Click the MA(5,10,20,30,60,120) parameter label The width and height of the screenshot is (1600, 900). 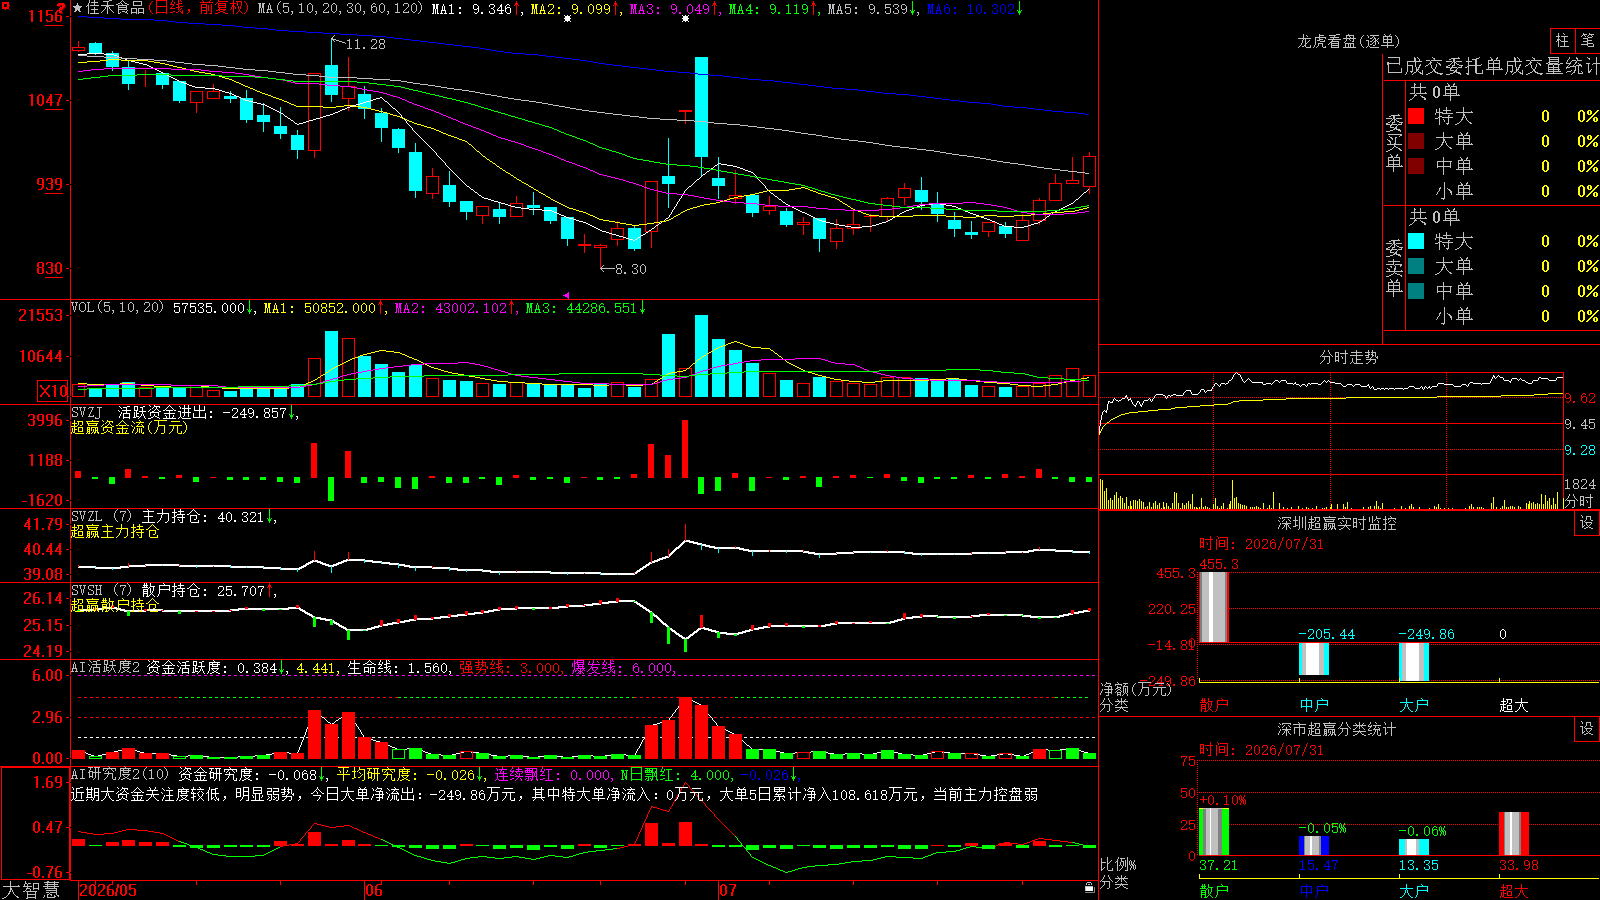tap(341, 9)
